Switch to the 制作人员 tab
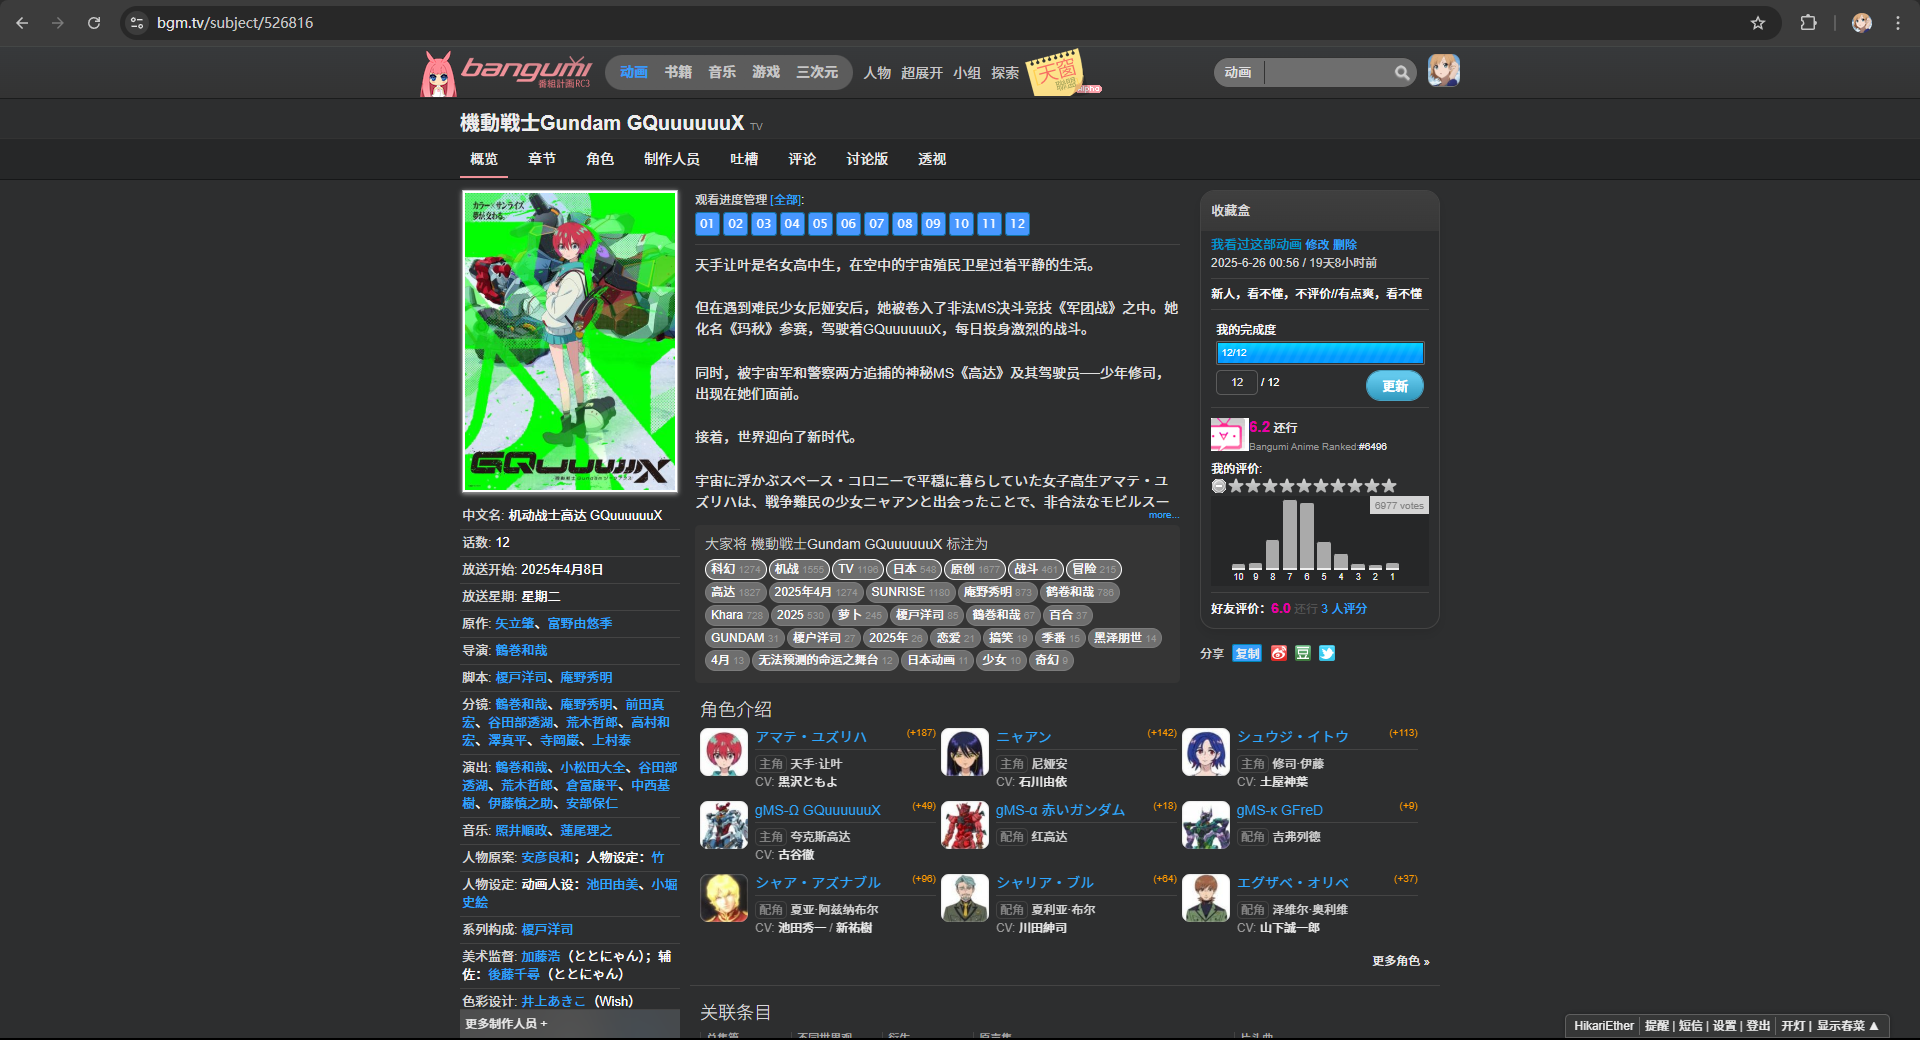 tap(672, 159)
